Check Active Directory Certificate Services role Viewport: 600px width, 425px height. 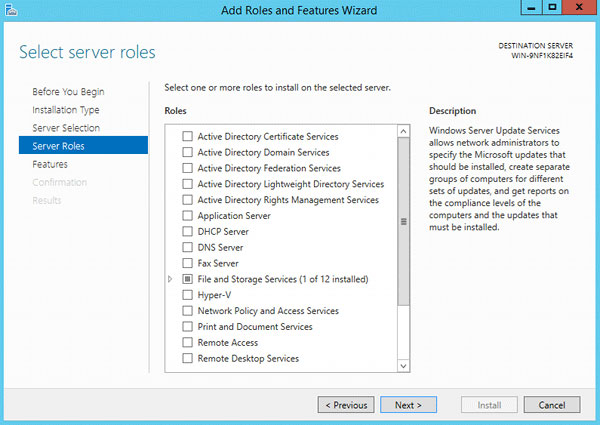tap(188, 137)
